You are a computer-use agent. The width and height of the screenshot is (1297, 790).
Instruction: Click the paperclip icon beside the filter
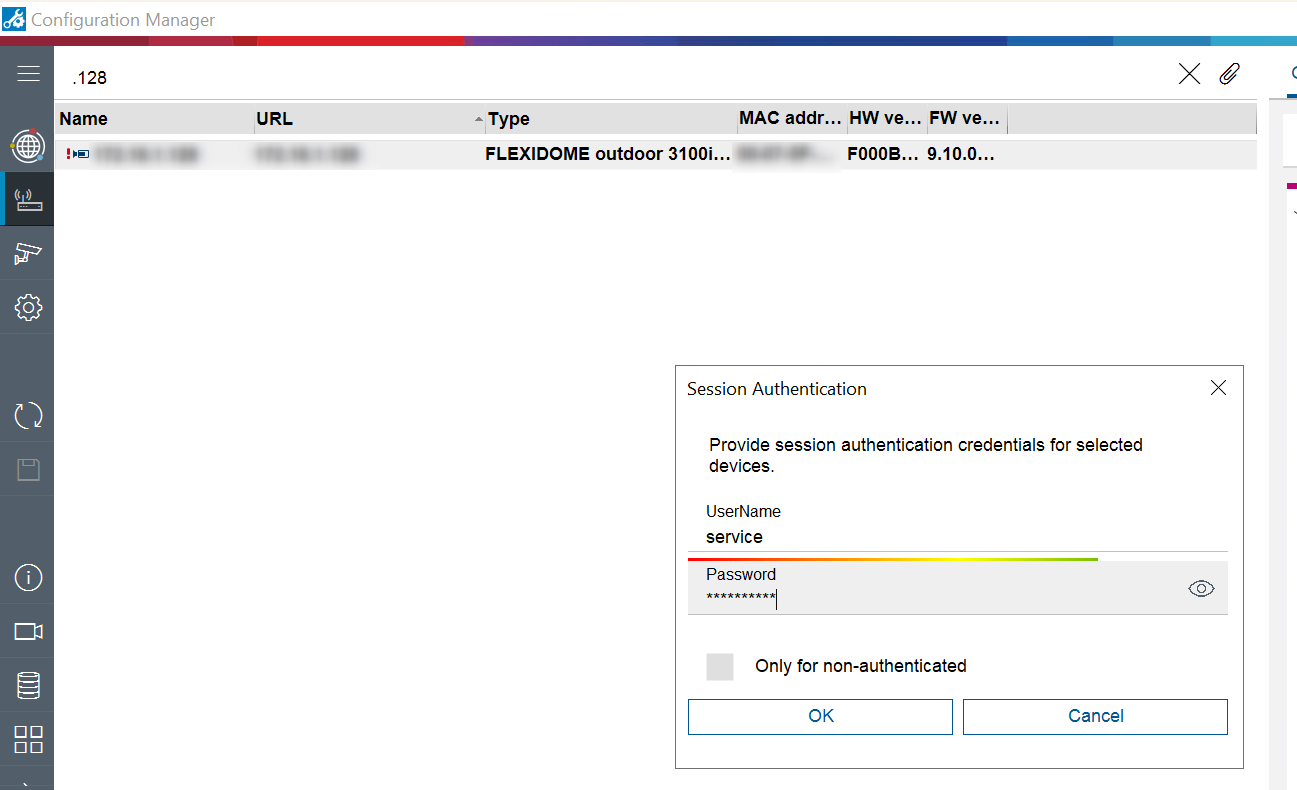click(1229, 74)
